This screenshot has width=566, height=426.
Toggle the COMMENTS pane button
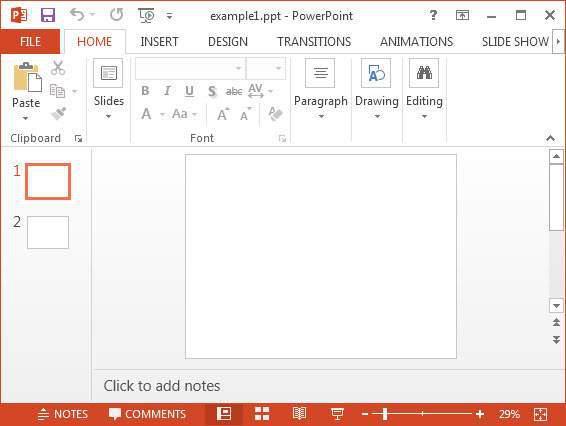tap(147, 414)
